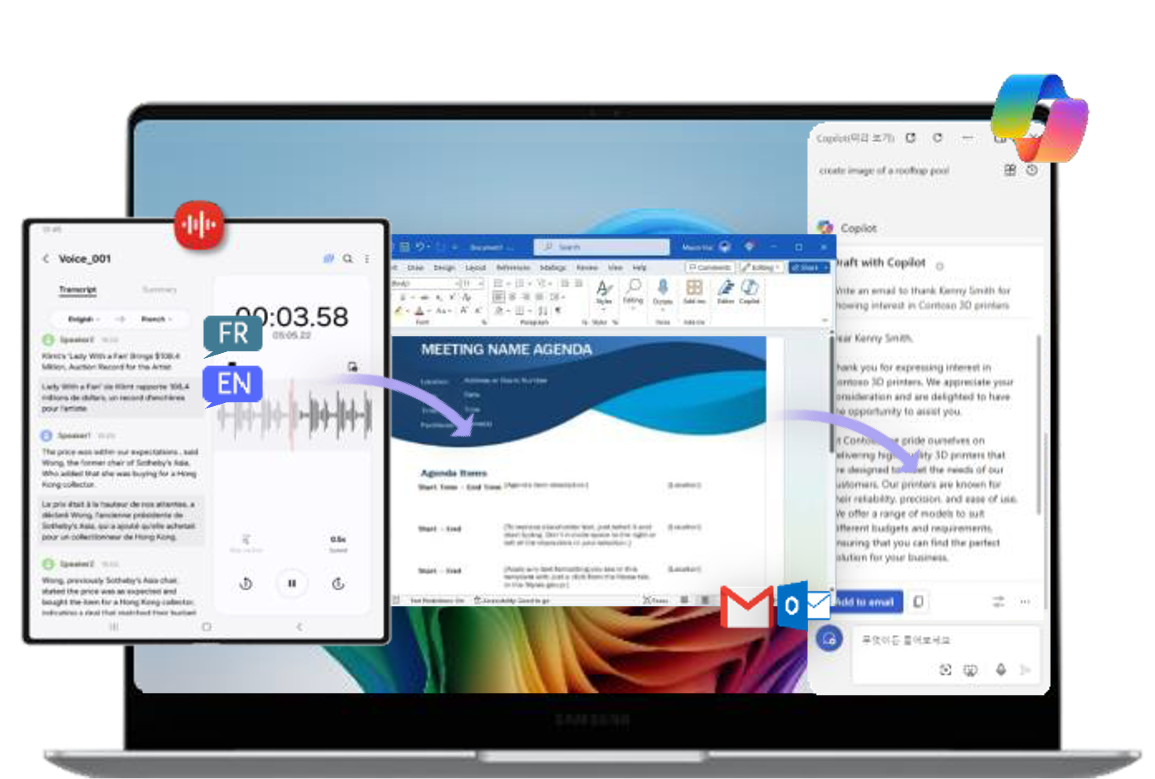Screen dimensions: 1155x779
Task: Switch to the Summary tab in the recorder
Action: point(159,290)
